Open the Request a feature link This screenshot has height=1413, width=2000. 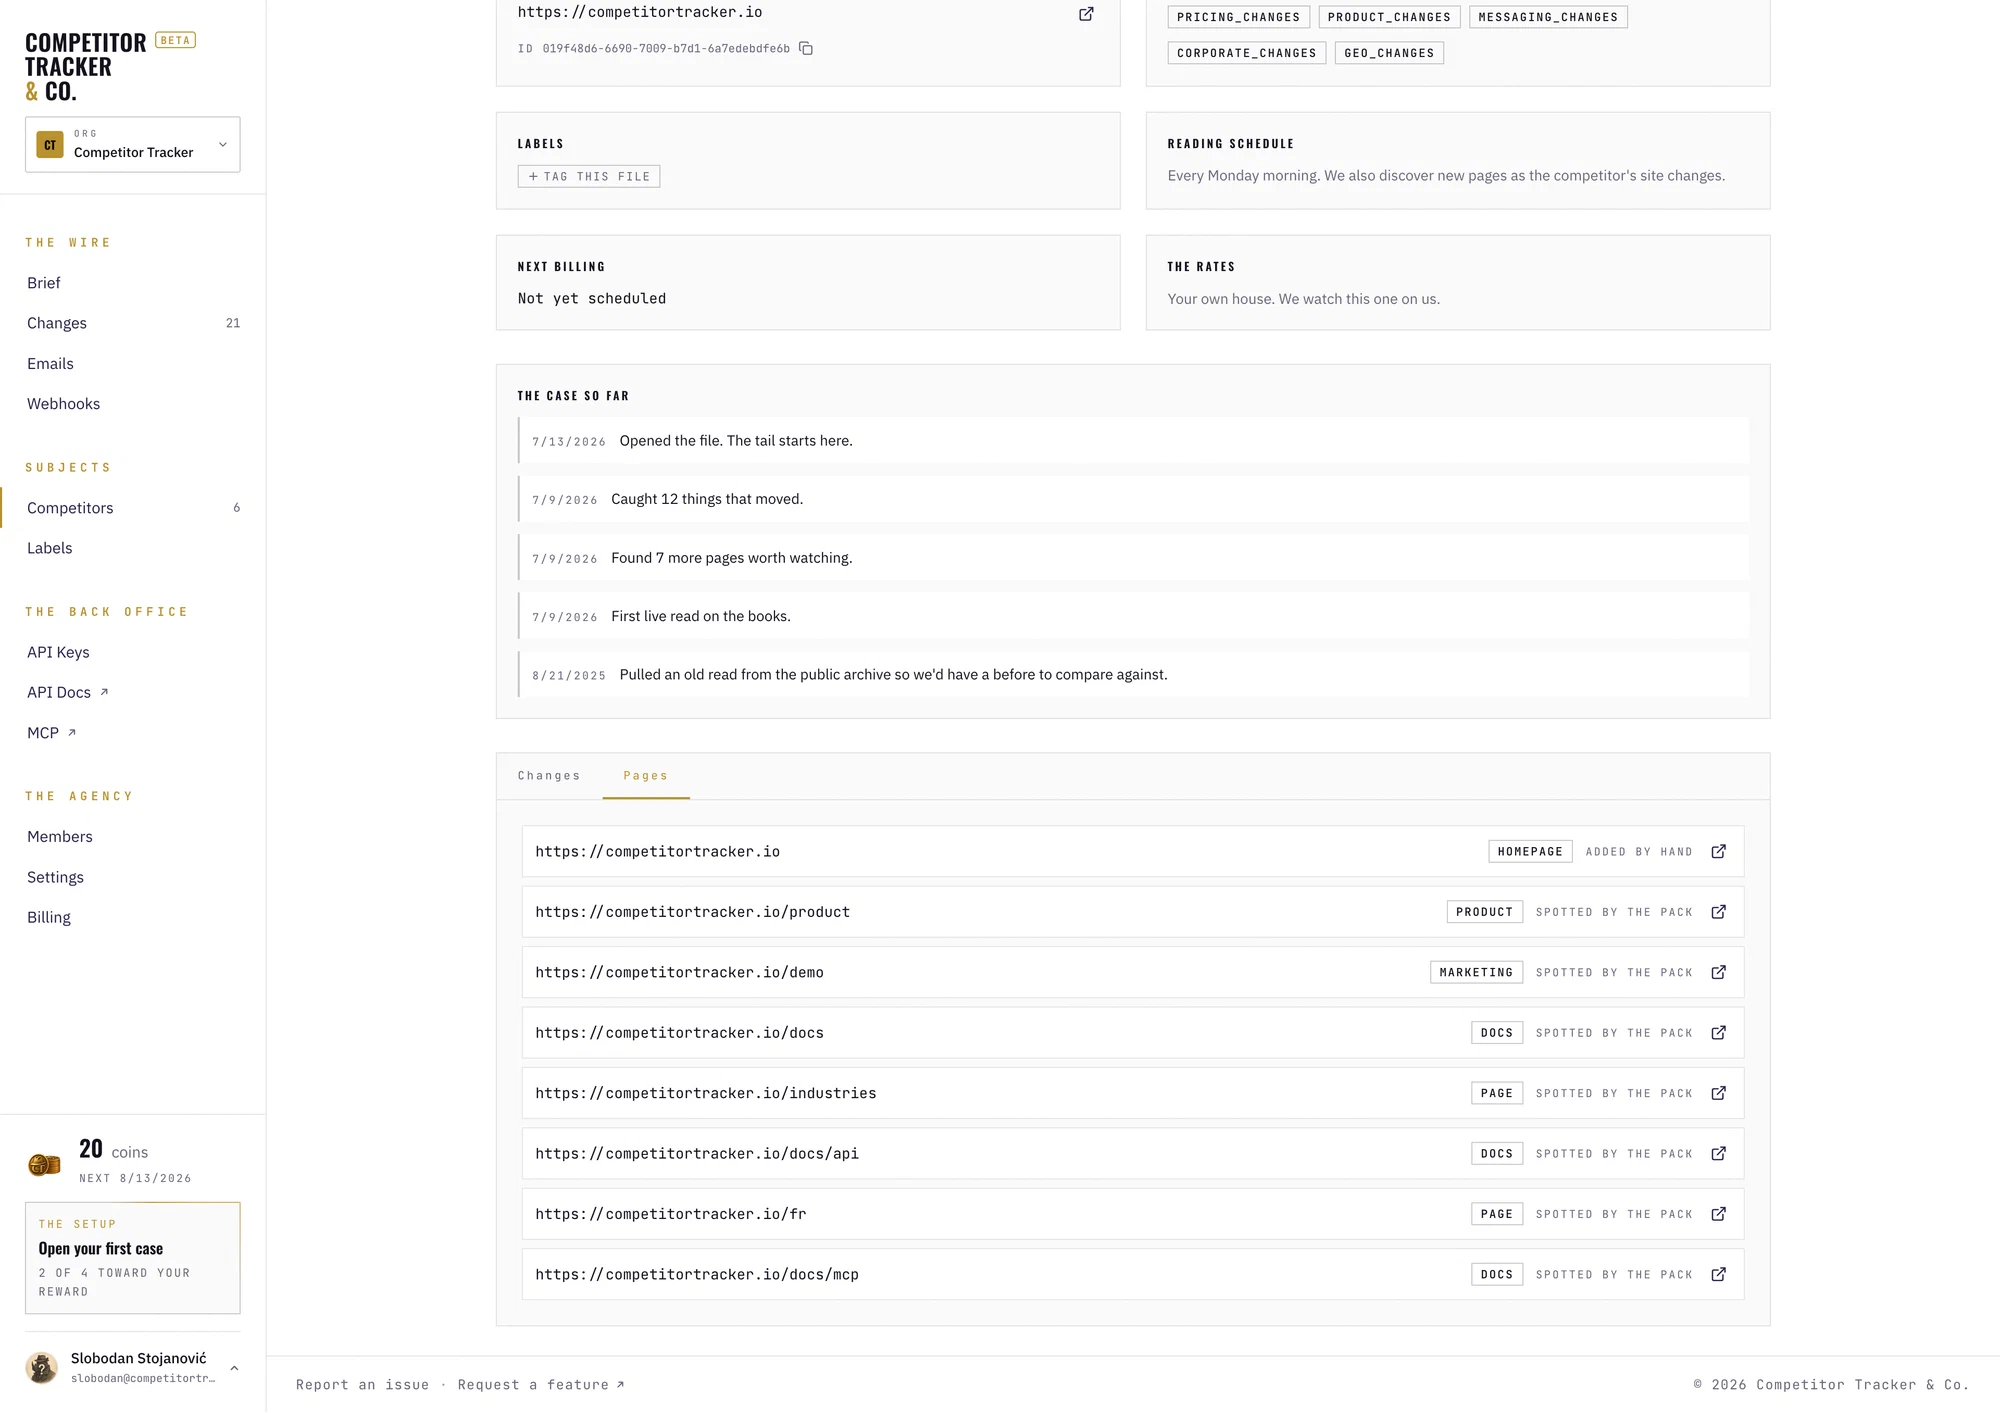(x=541, y=1385)
